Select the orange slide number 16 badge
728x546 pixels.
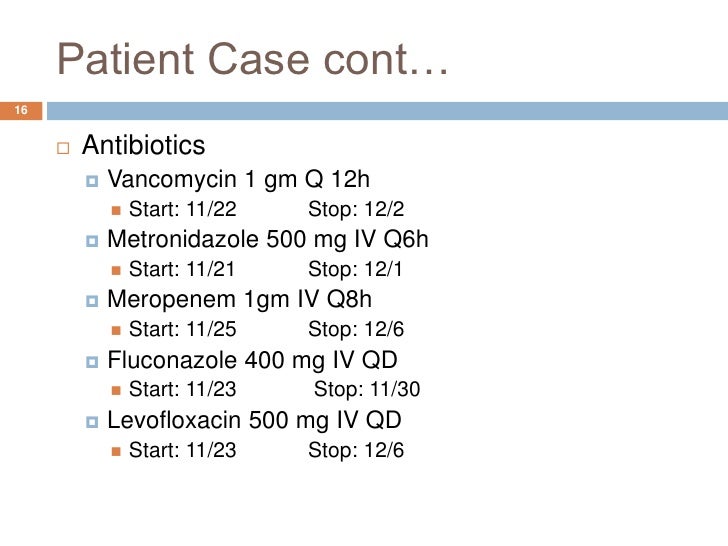pyautogui.click(x=21, y=110)
